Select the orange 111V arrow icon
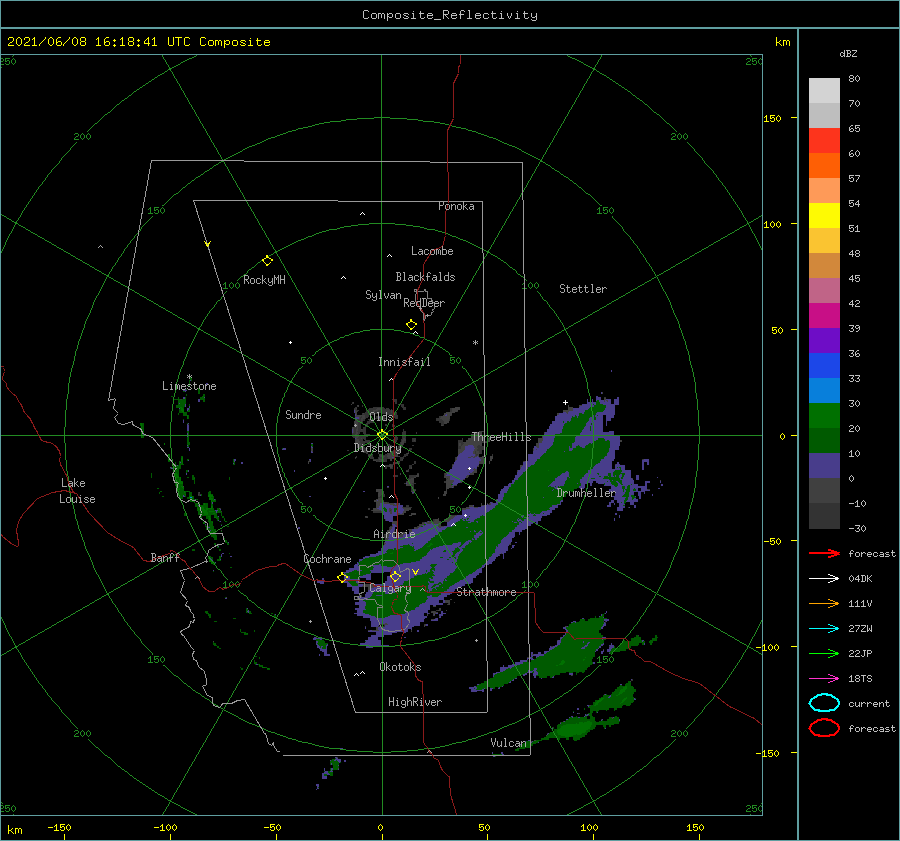Image resolution: width=900 pixels, height=841 pixels. [824, 603]
